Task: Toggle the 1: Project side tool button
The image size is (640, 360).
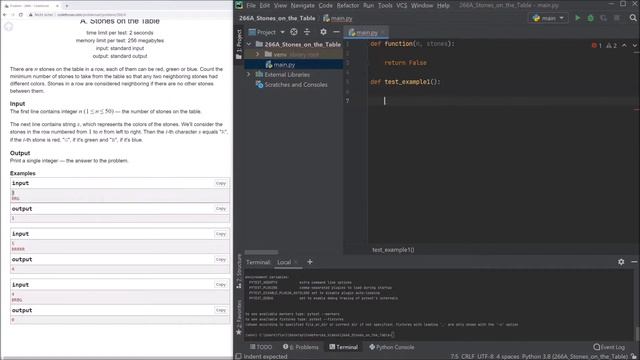Action: coord(239,44)
